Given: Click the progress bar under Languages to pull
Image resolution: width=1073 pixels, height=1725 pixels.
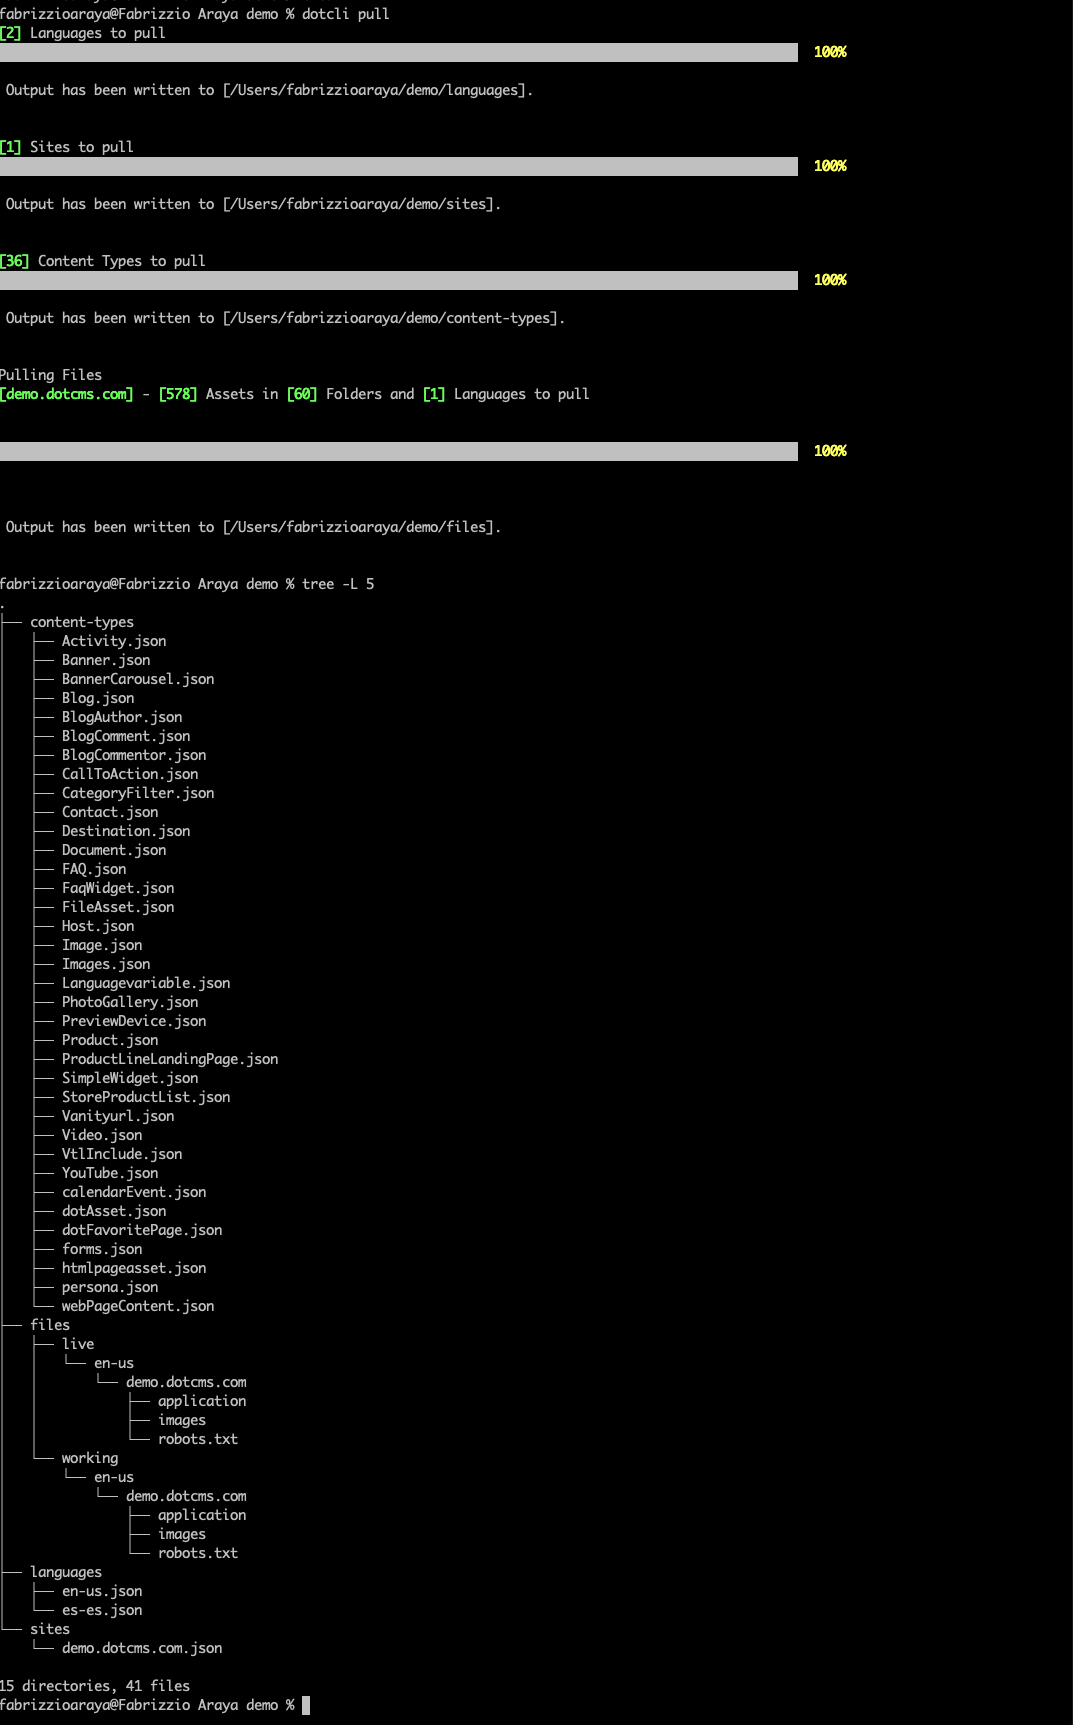Looking at the screenshot, I should pos(399,52).
